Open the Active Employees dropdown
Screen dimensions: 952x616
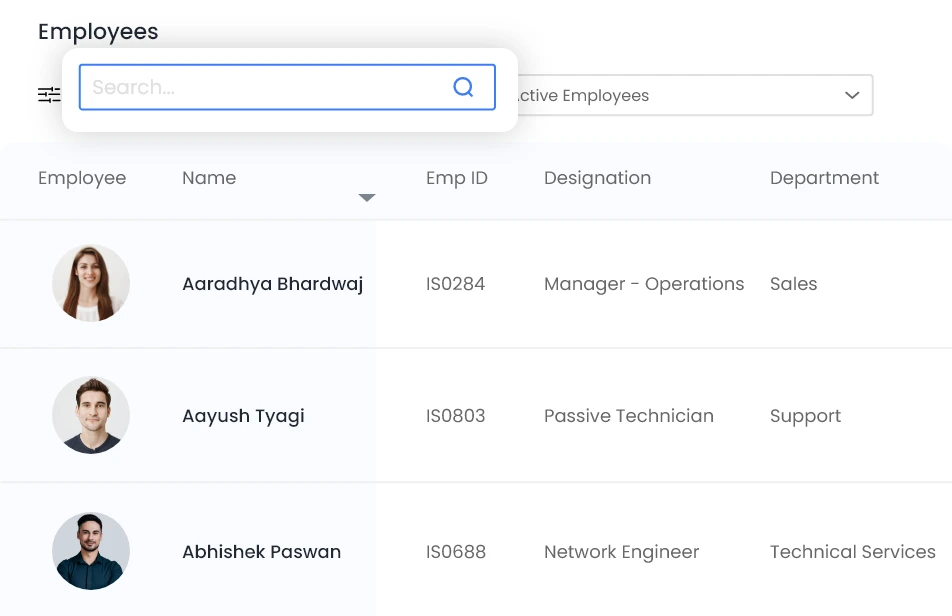click(690, 95)
